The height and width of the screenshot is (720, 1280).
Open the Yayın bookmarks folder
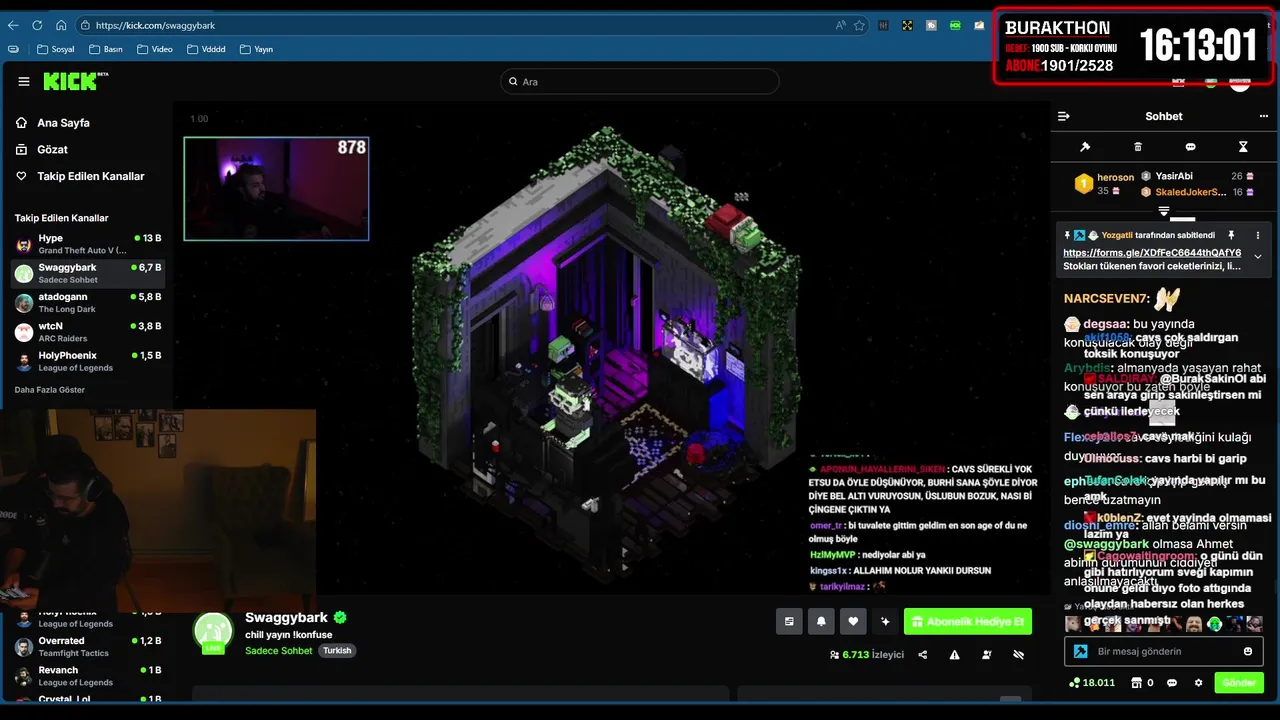tap(256, 49)
